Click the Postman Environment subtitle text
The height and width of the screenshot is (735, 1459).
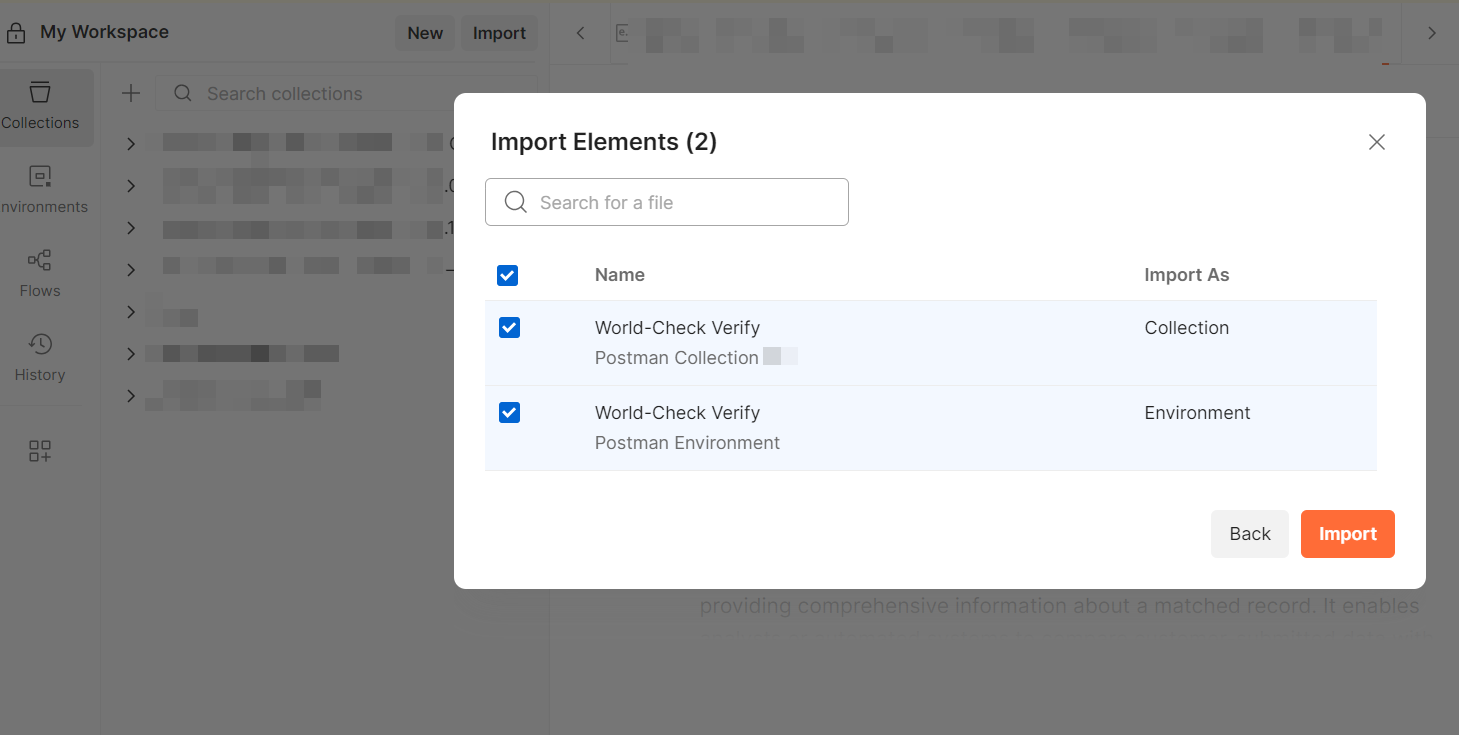tap(687, 443)
